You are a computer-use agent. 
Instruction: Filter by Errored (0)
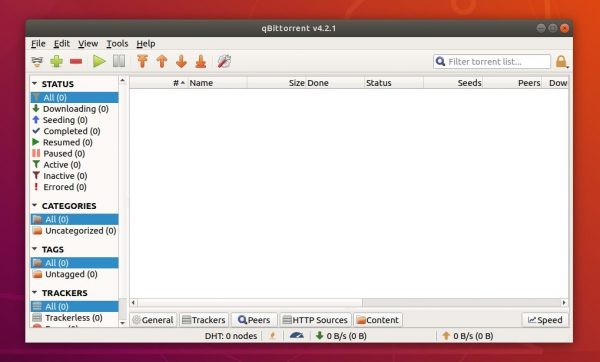(75, 187)
